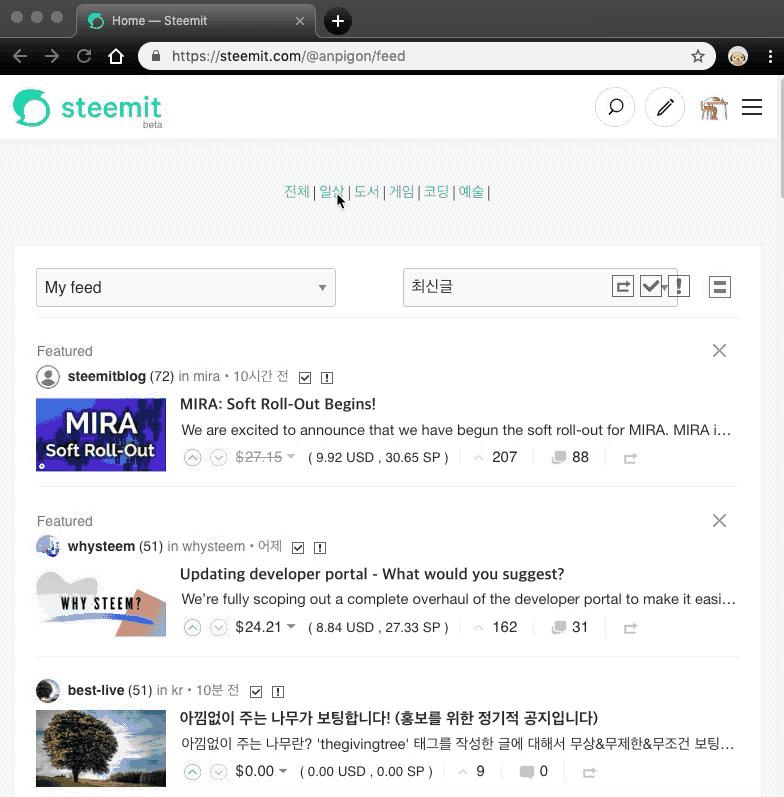Screen dimensions: 784x797
Task: Click the MIRA Soft Roll-Out thumbnail
Action: pyautogui.click(x=101, y=435)
